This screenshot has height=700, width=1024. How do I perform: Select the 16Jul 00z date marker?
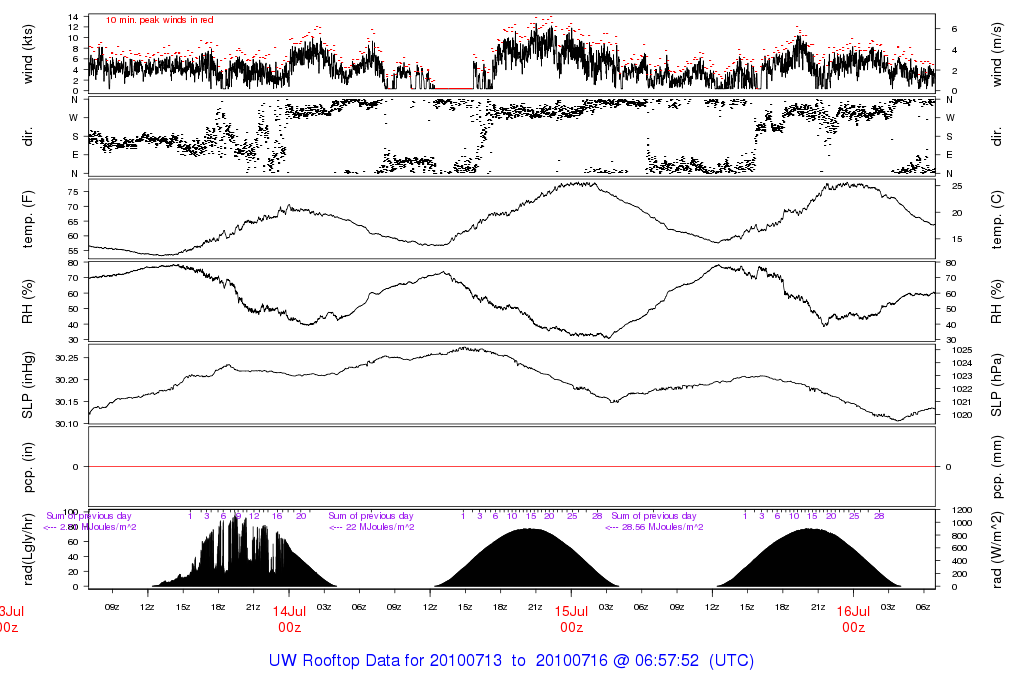point(853,619)
